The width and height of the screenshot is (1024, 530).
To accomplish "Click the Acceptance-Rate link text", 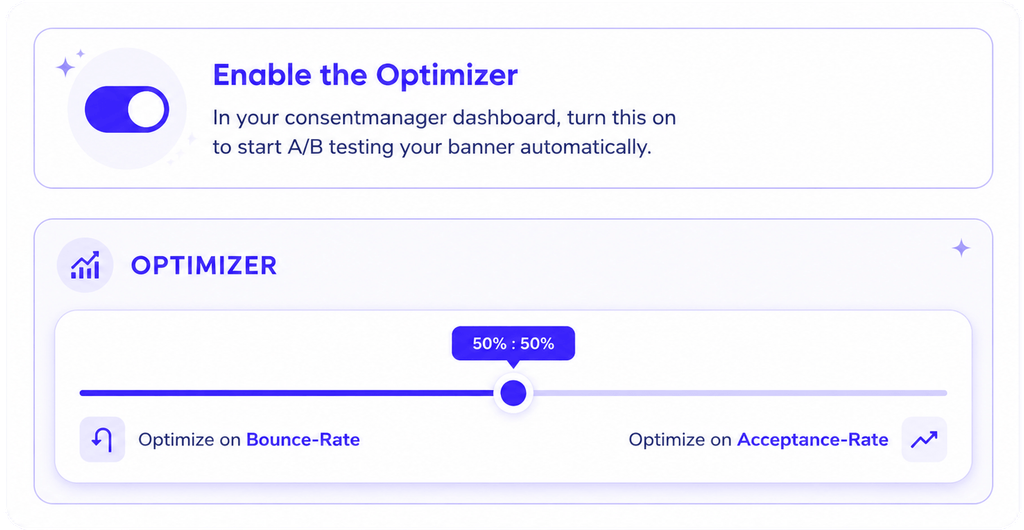I will pyautogui.click(x=812, y=439).
